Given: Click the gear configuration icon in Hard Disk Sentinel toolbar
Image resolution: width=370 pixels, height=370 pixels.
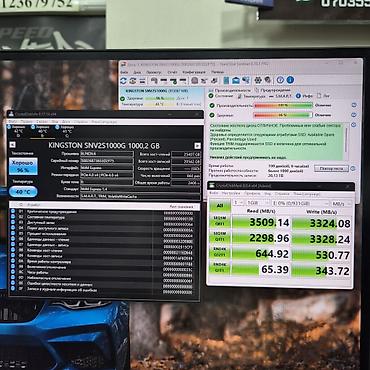Looking at the screenshot, I should (258, 80).
